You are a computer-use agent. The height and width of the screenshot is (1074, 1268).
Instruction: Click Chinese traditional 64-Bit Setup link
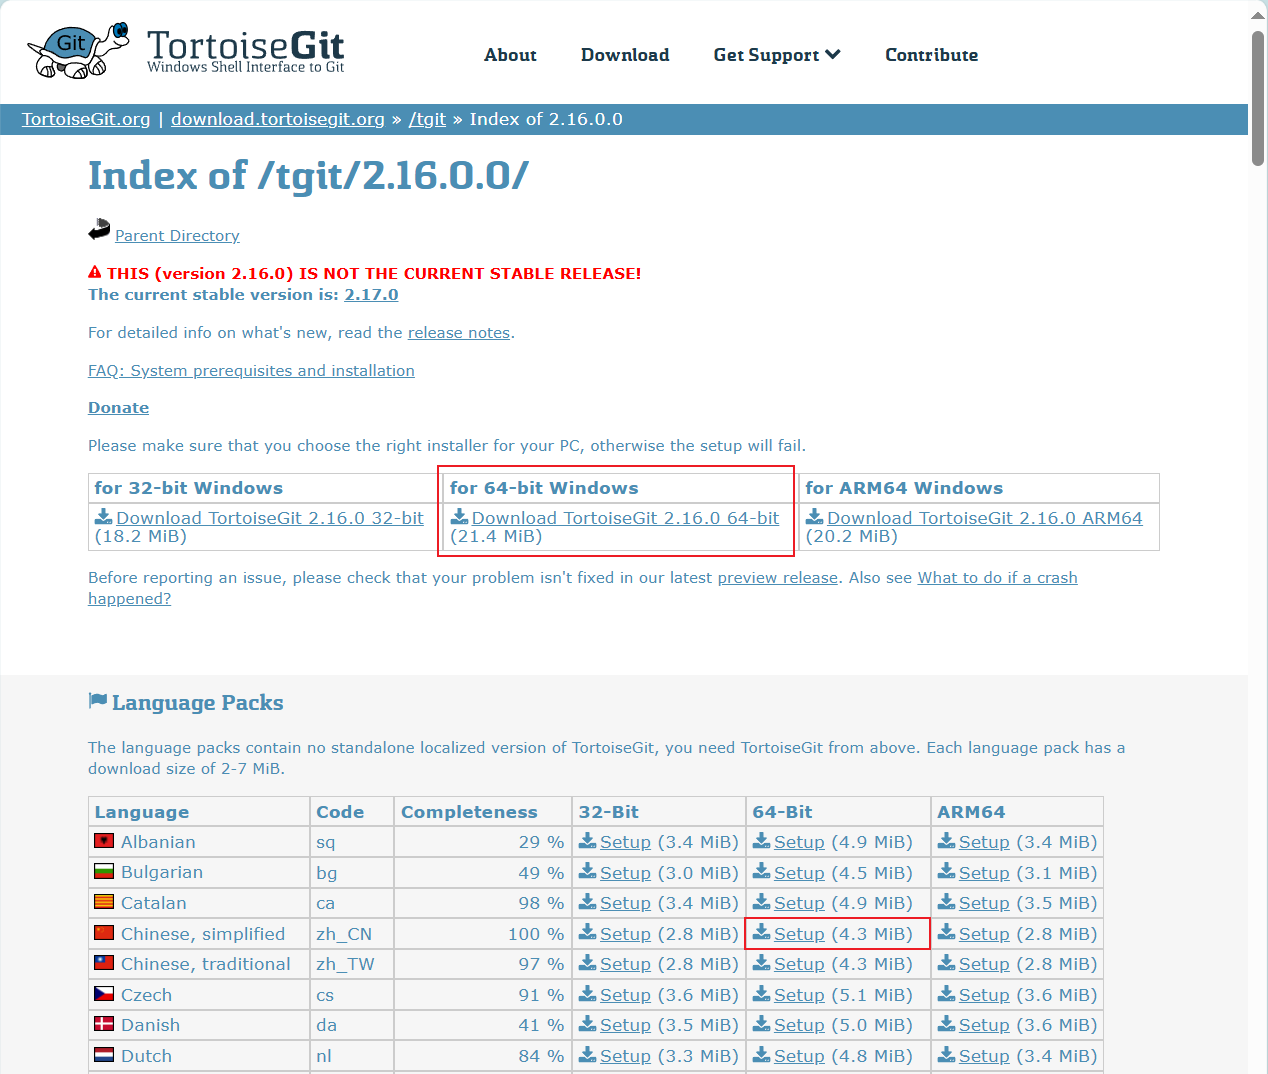coord(799,964)
